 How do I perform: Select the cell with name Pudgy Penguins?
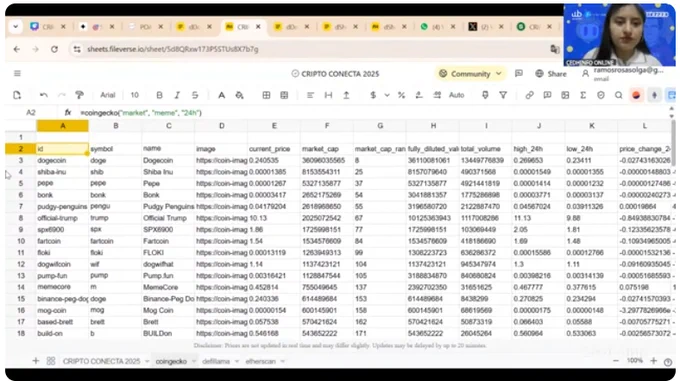168,206
